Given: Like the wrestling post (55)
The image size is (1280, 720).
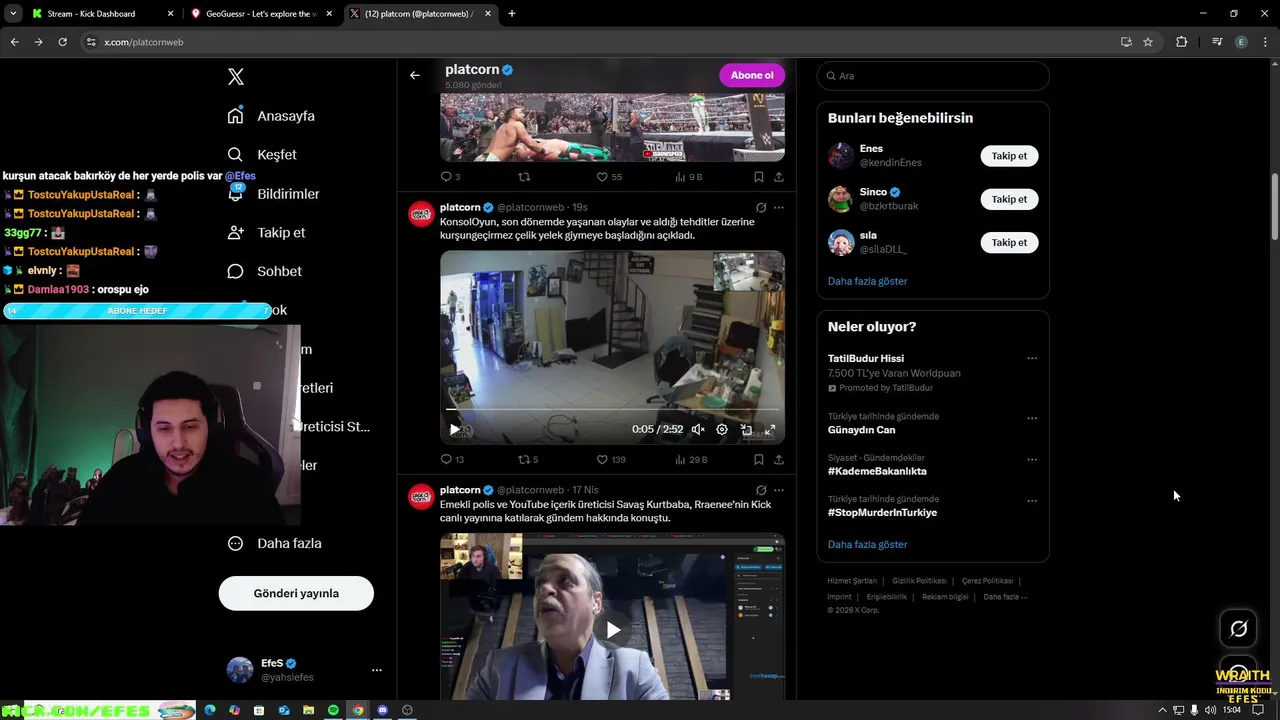Looking at the screenshot, I should pos(609,177).
